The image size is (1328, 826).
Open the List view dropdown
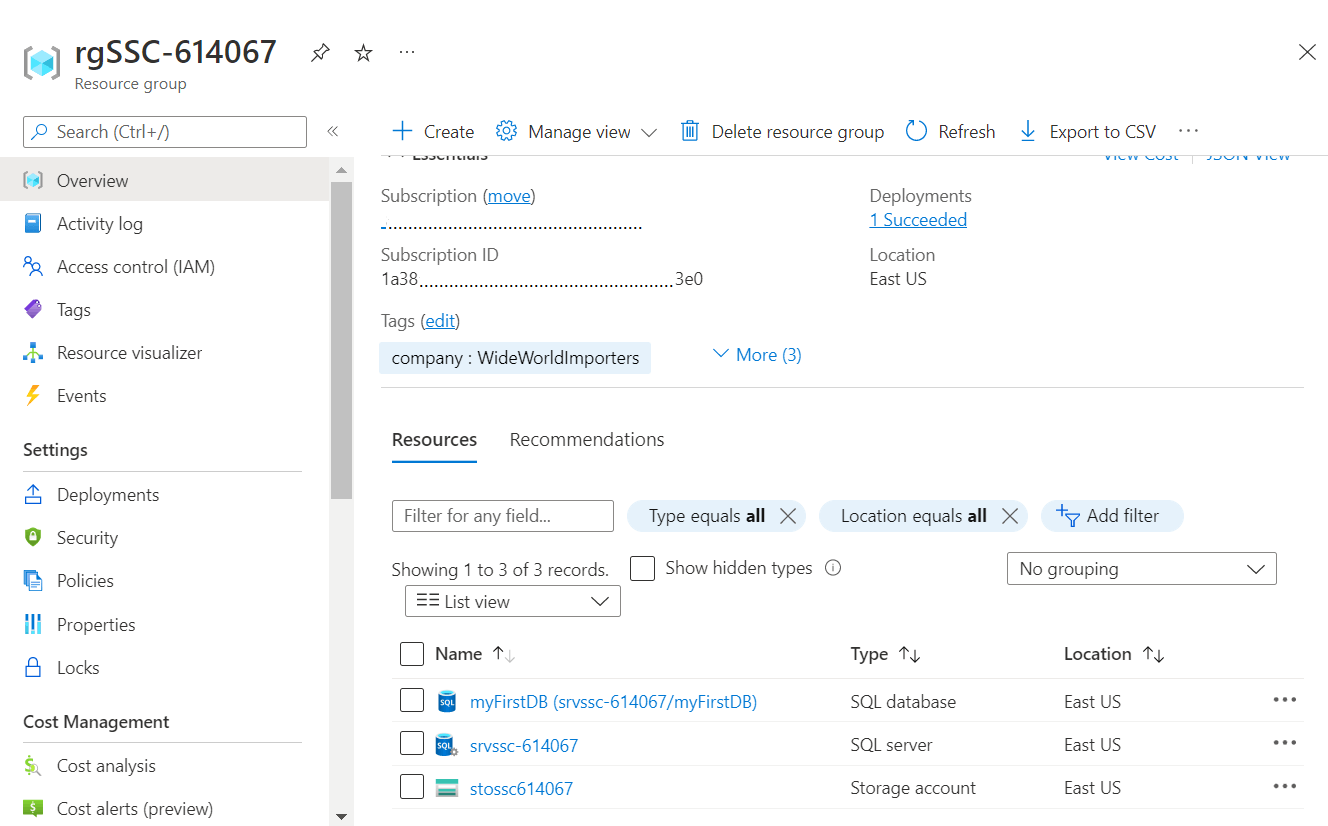coord(512,601)
